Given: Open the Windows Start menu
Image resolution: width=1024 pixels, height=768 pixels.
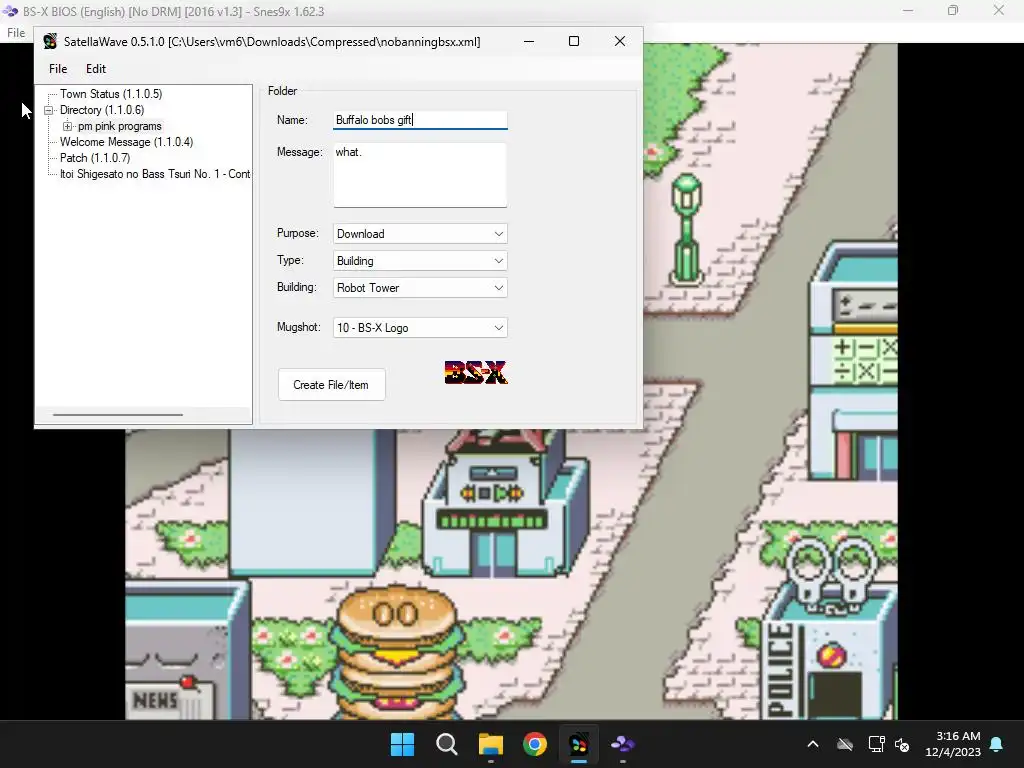Looking at the screenshot, I should [x=402, y=744].
